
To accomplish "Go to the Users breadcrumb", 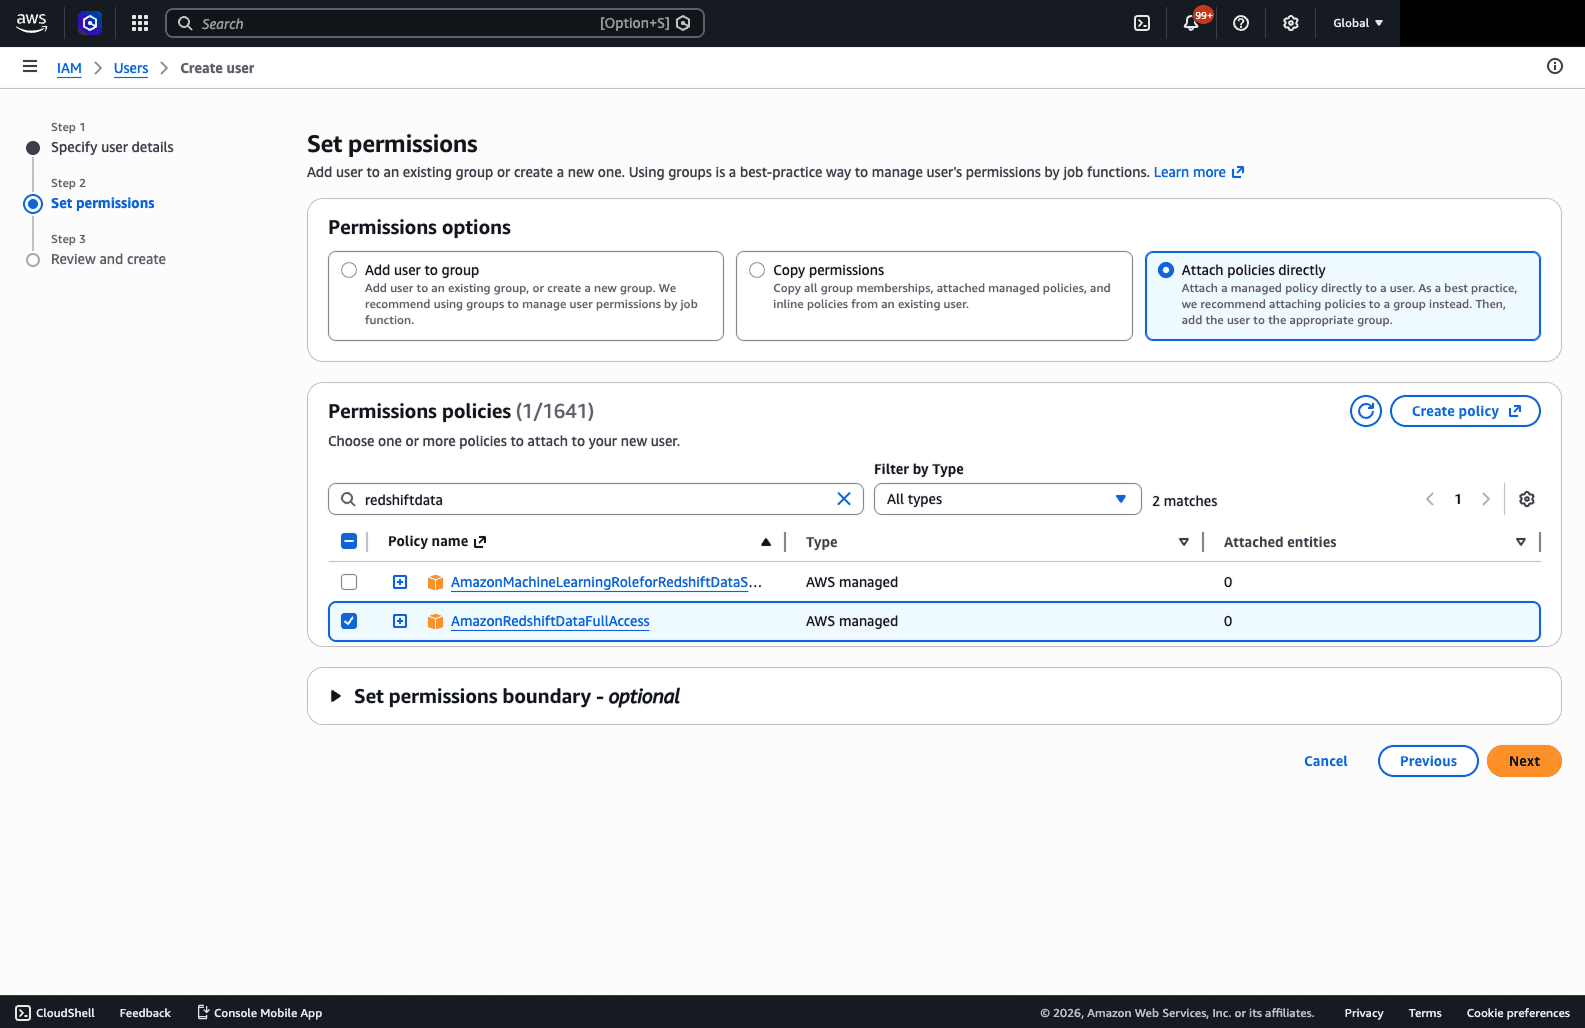I will 131,68.
